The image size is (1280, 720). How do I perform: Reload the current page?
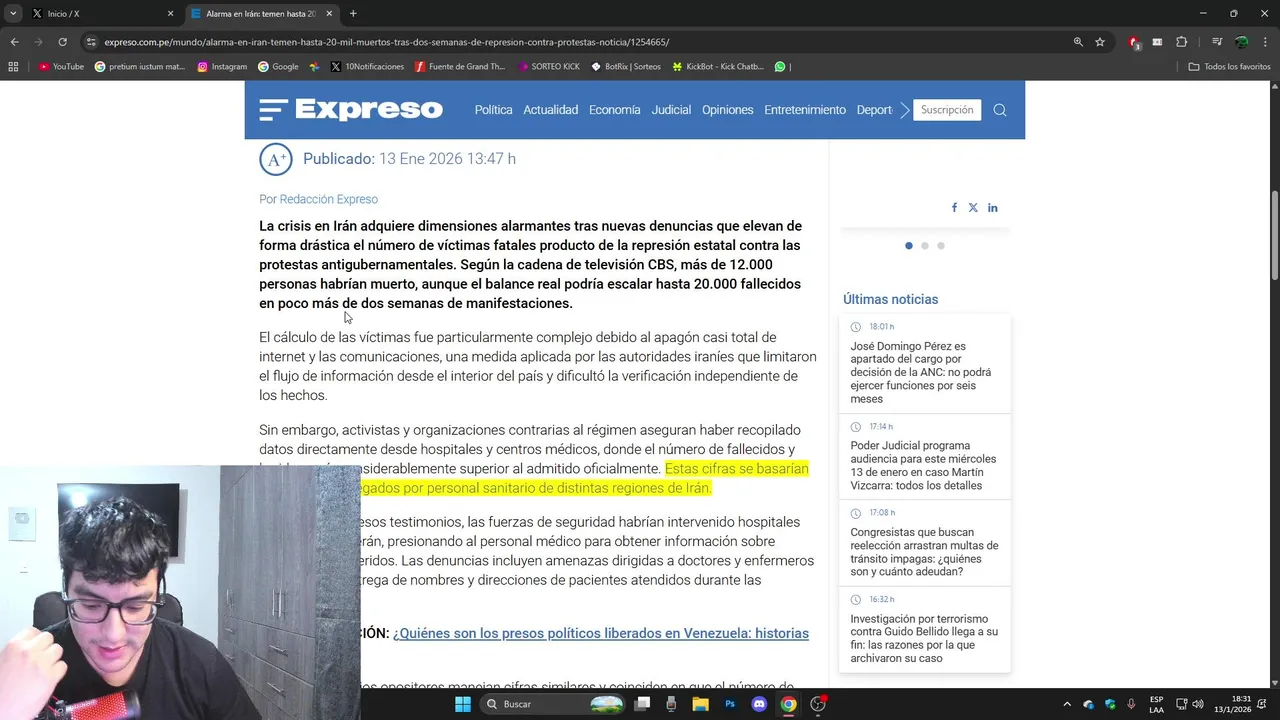62,42
